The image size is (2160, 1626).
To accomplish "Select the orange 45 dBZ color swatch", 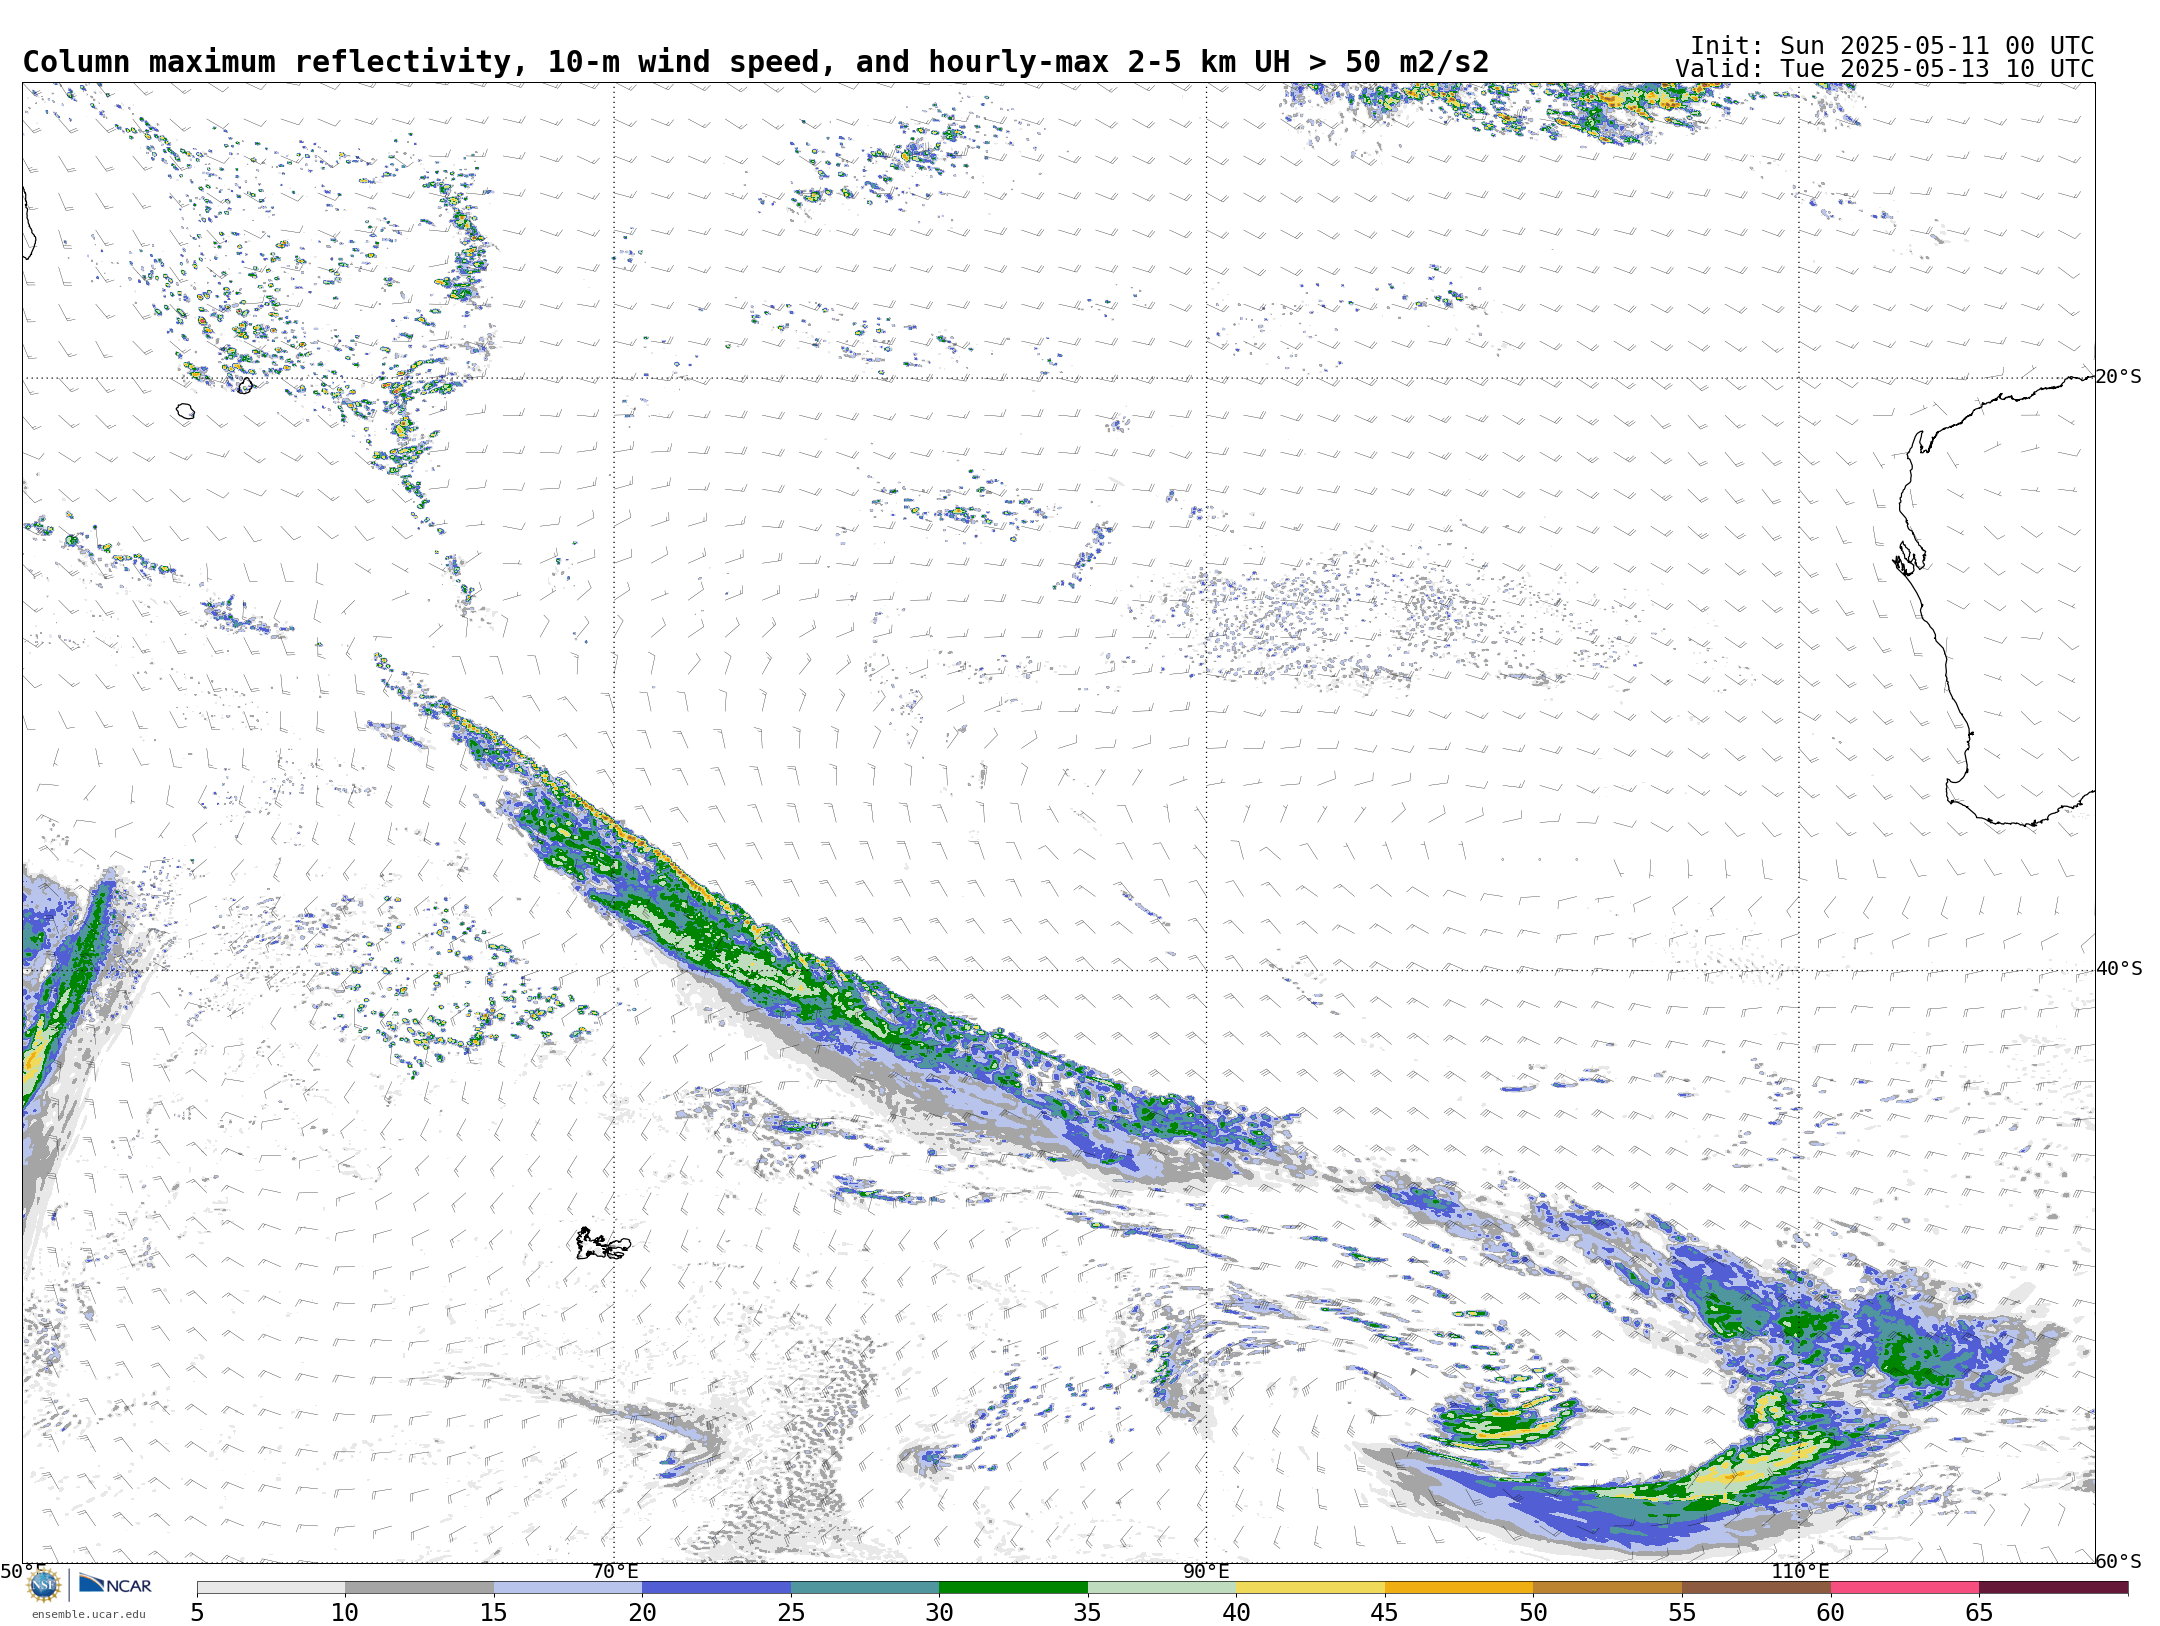I will click(x=1459, y=1587).
